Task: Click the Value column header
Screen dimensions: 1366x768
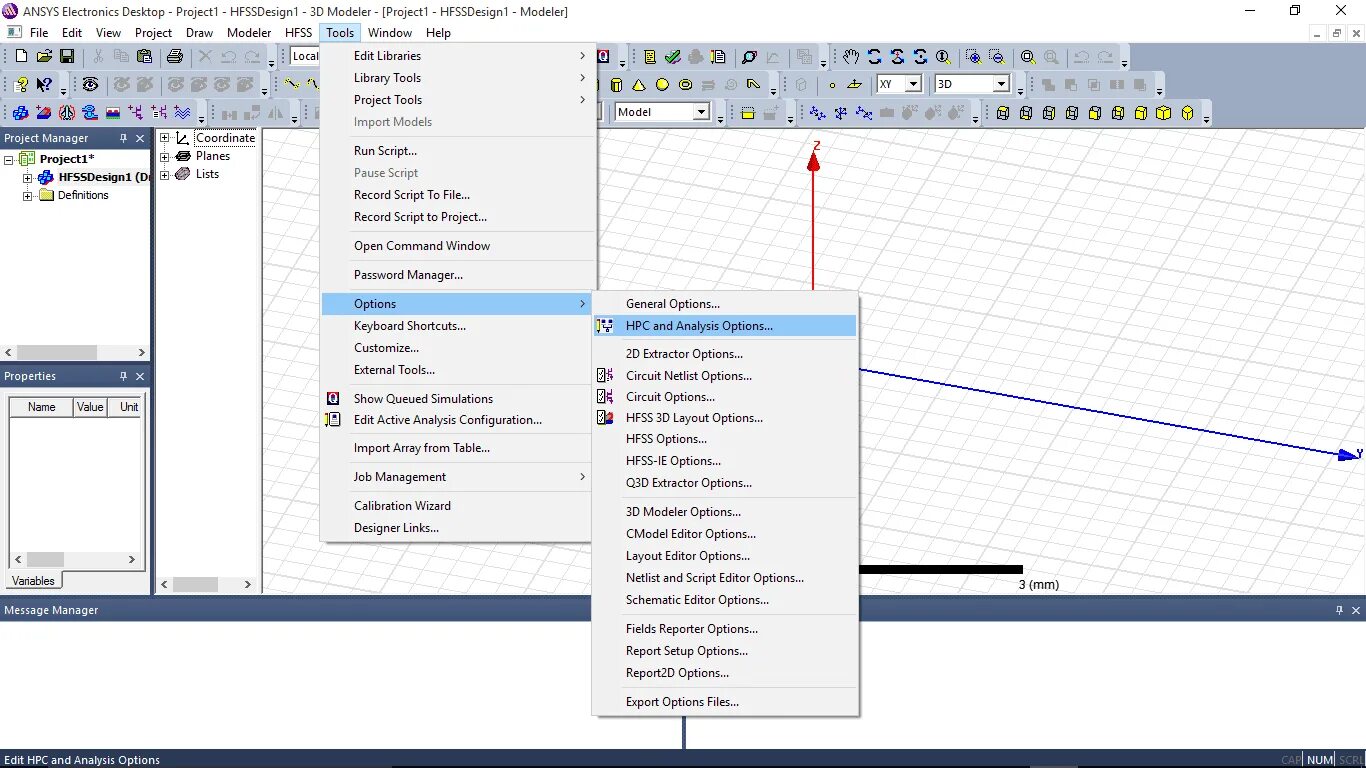Action: coord(91,407)
